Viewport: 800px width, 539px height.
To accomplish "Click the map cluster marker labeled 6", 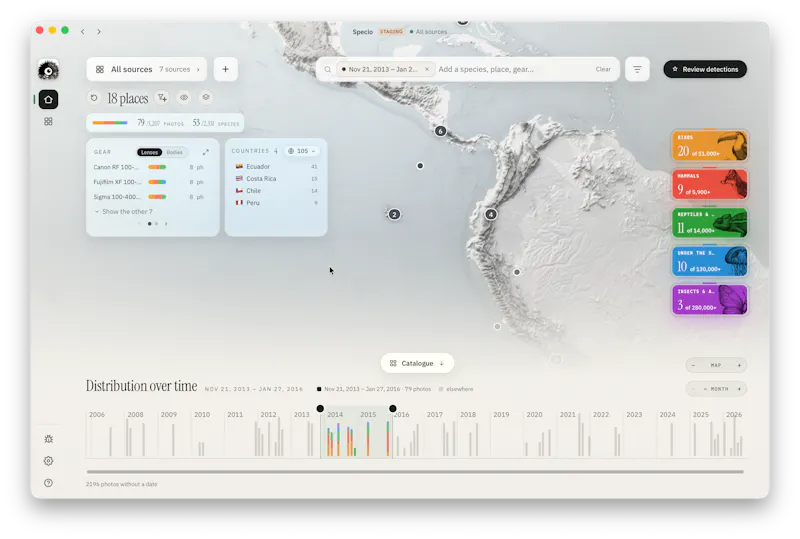I will point(440,131).
